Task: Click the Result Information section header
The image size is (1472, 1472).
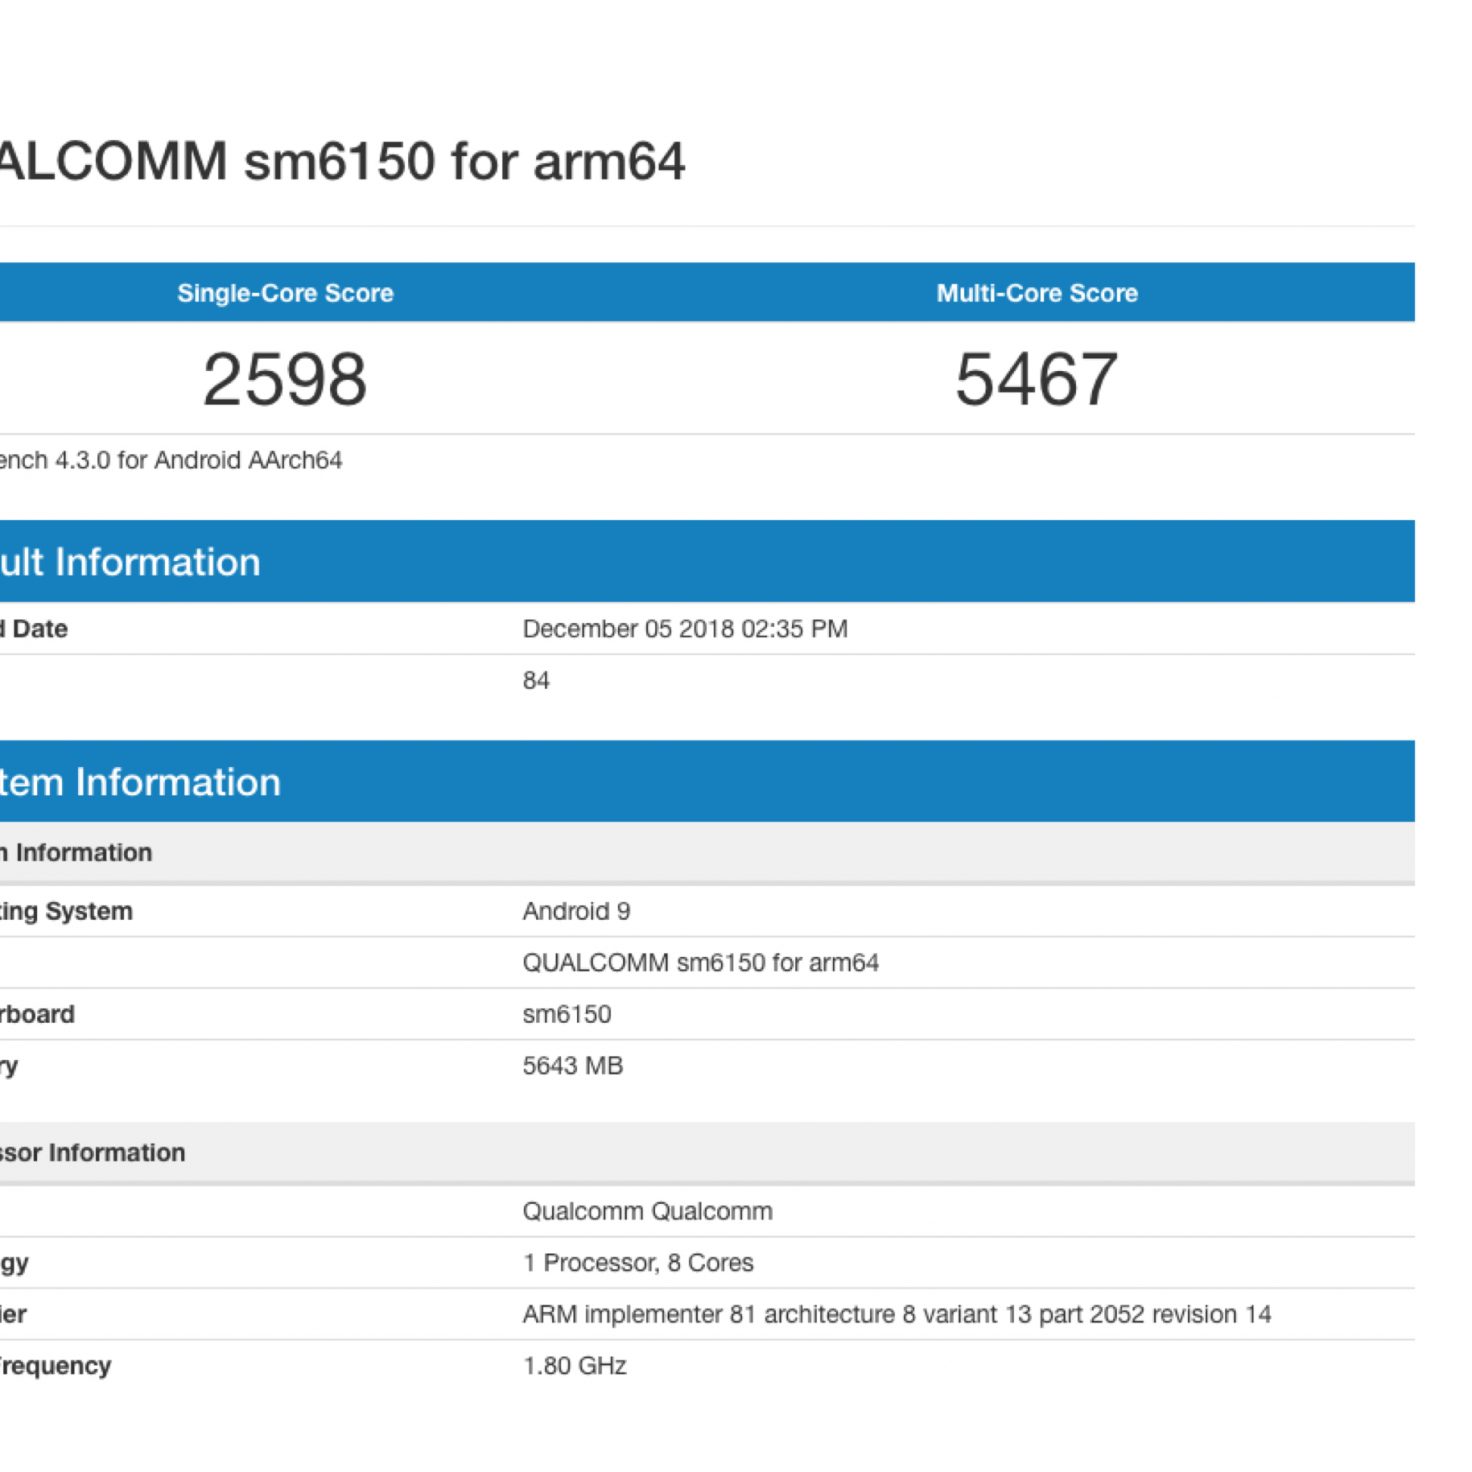Action: pos(130,562)
